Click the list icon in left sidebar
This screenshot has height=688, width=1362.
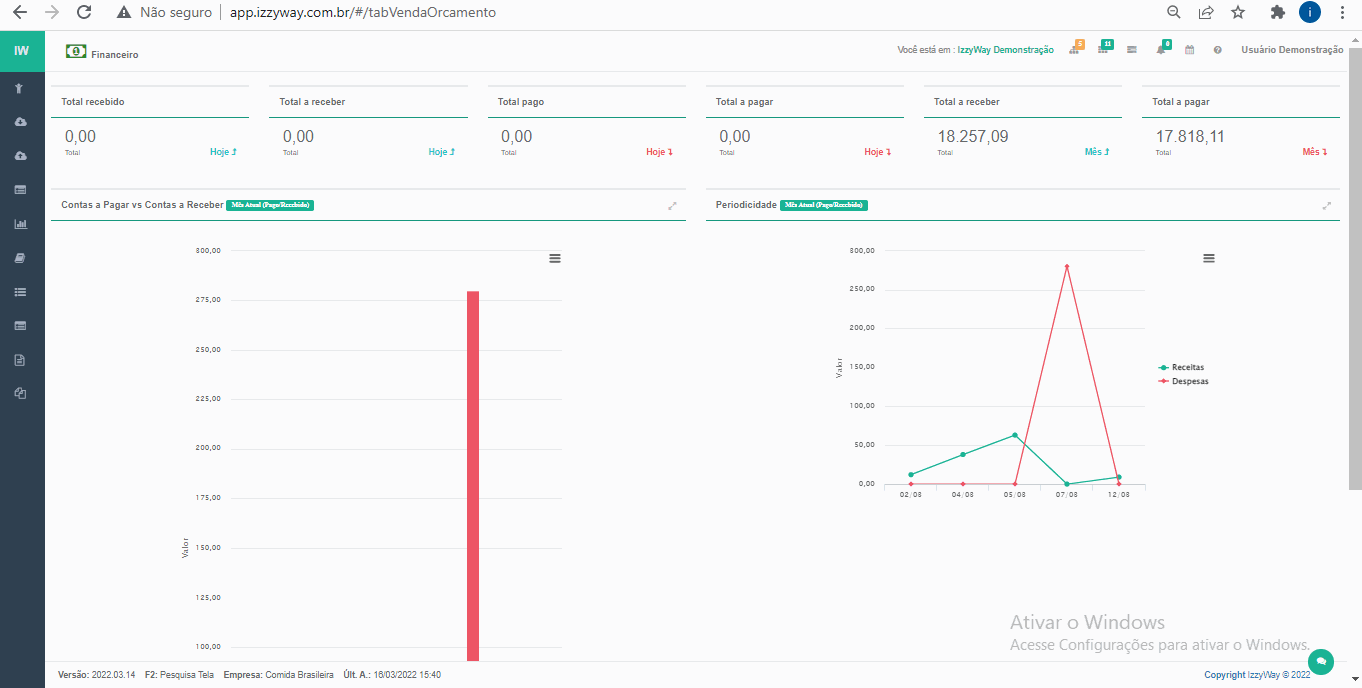20,292
